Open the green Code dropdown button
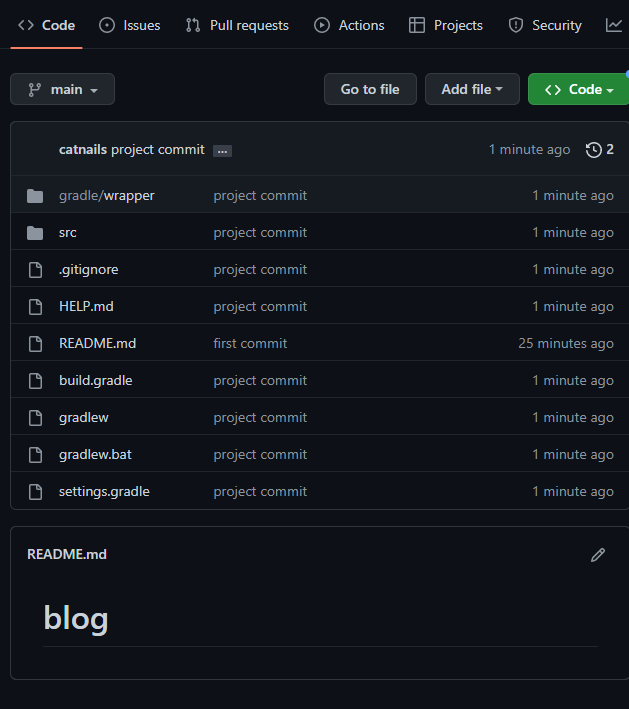 pyautogui.click(x=578, y=89)
